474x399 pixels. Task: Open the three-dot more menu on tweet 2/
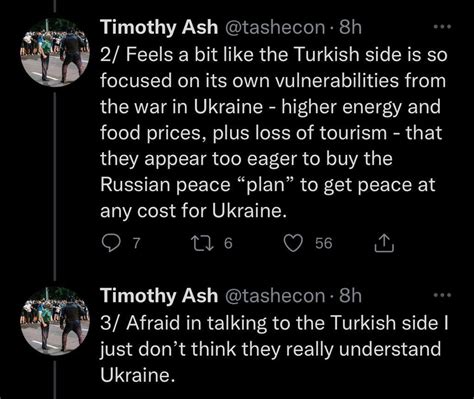(442, 27)
